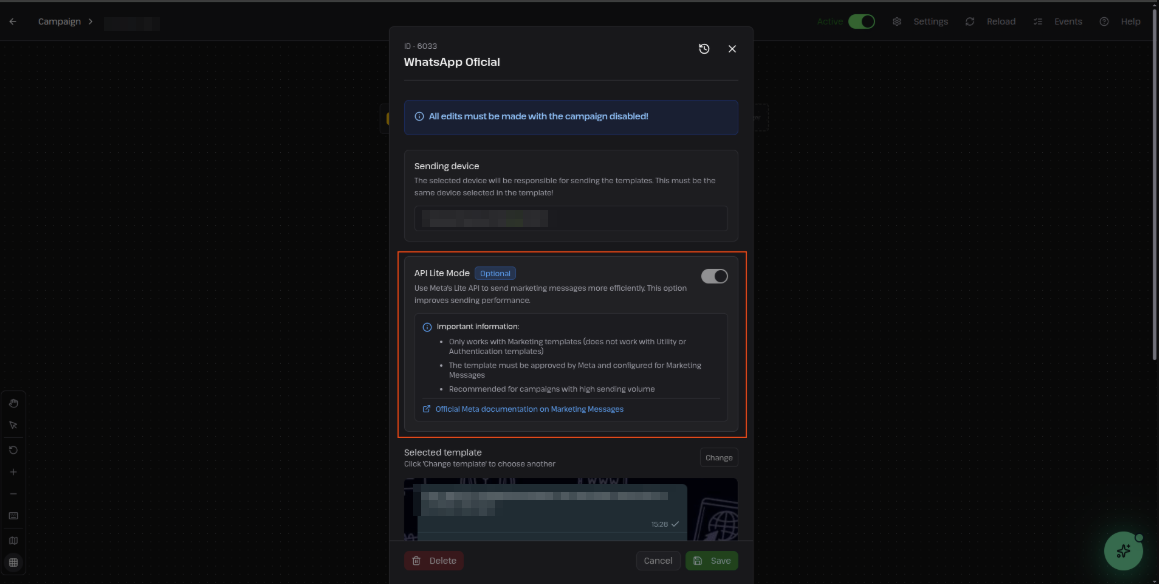The height and width of the screenshot is (584, 1159).
Task: Zoom out with the minus icon
Action: (13, 494)
